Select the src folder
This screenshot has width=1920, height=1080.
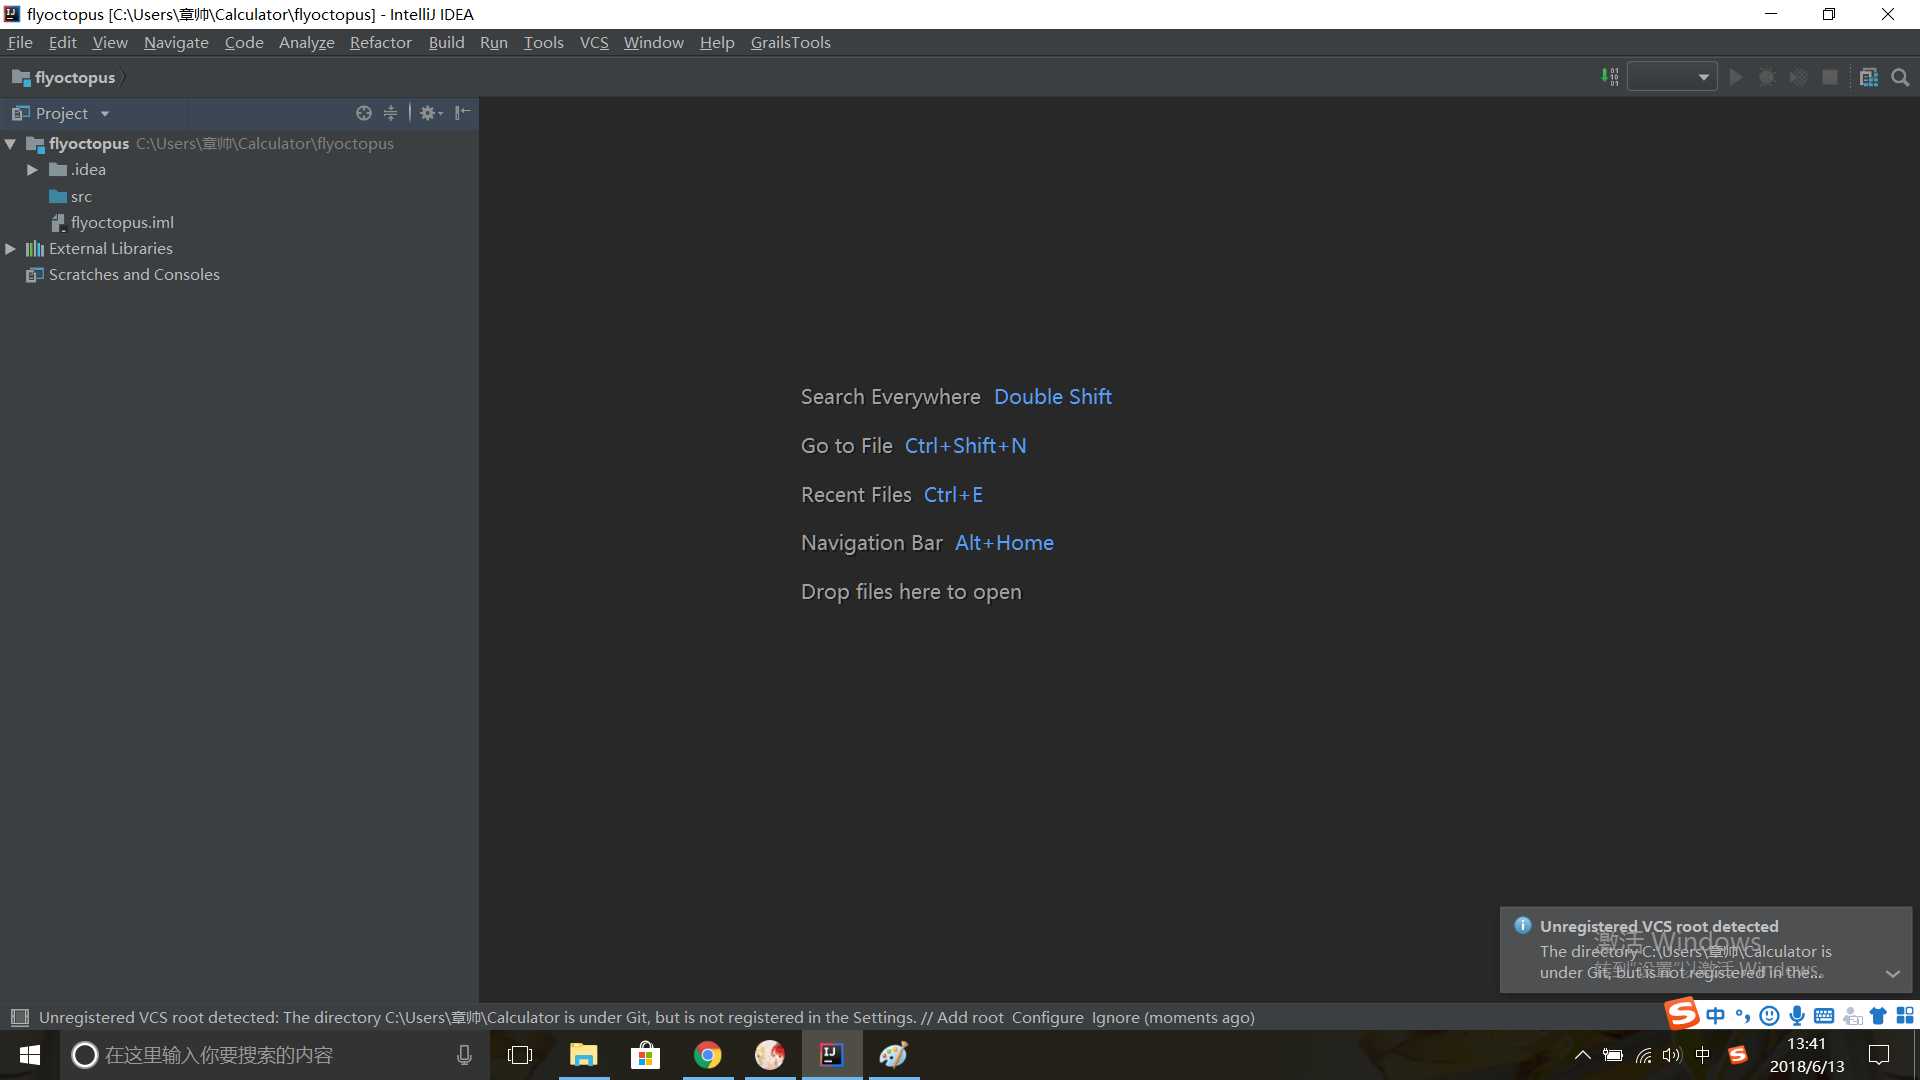pyautogui.click(x=70, y=197)
